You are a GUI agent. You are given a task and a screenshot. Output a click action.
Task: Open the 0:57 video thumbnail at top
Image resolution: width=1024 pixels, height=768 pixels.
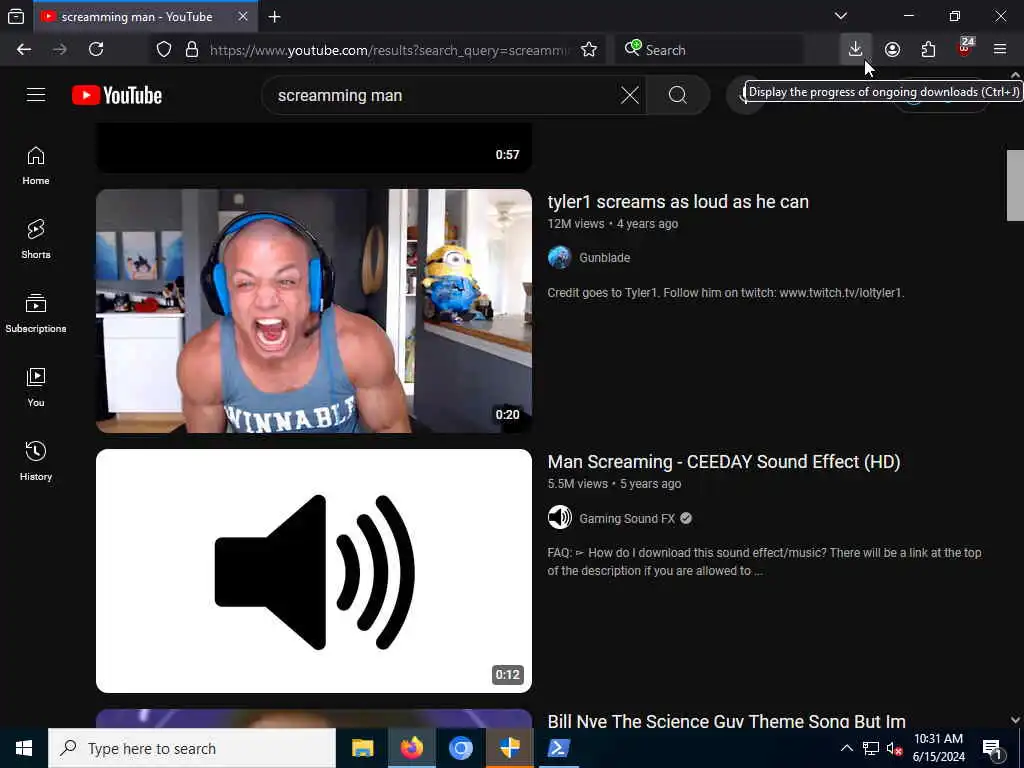pyautogui.click(x=314, y=148)
